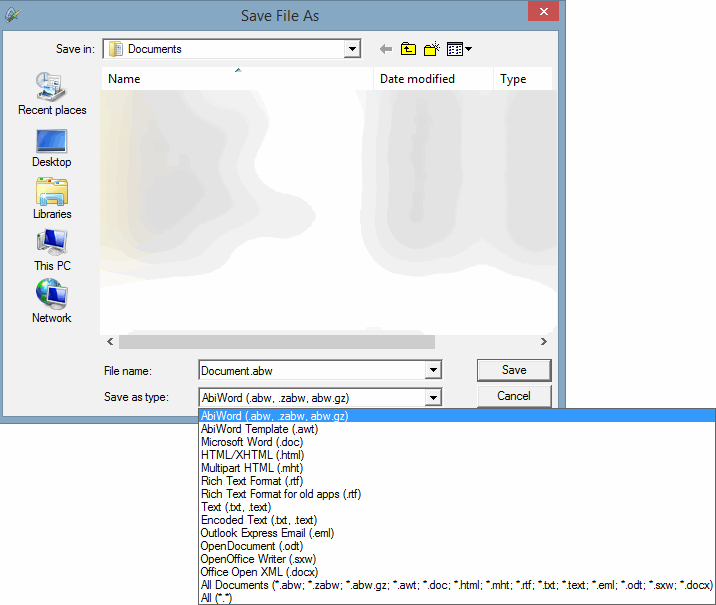Choose Office Open XML (.docx)
Image resolution: width=716 pixels, height=605 pixels.
click(x=457, y=572)
